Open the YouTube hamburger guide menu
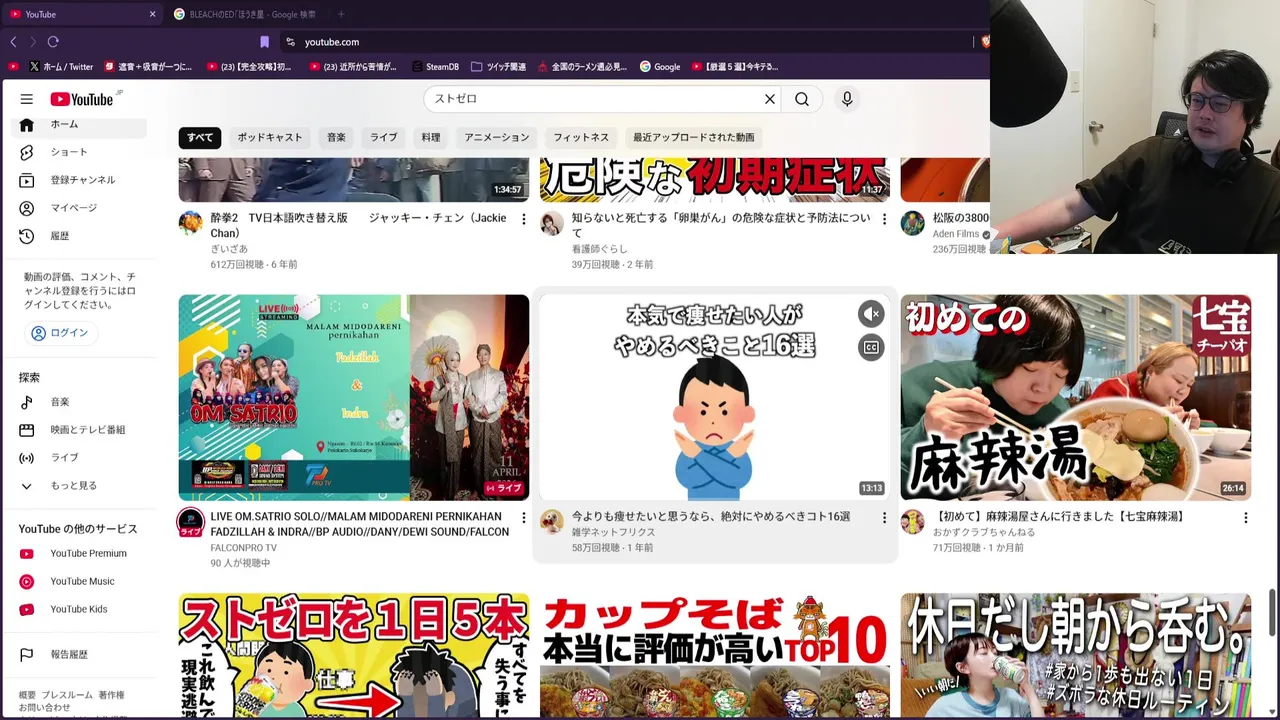This screenshot has height=720, width=1280. click(27, 99)
